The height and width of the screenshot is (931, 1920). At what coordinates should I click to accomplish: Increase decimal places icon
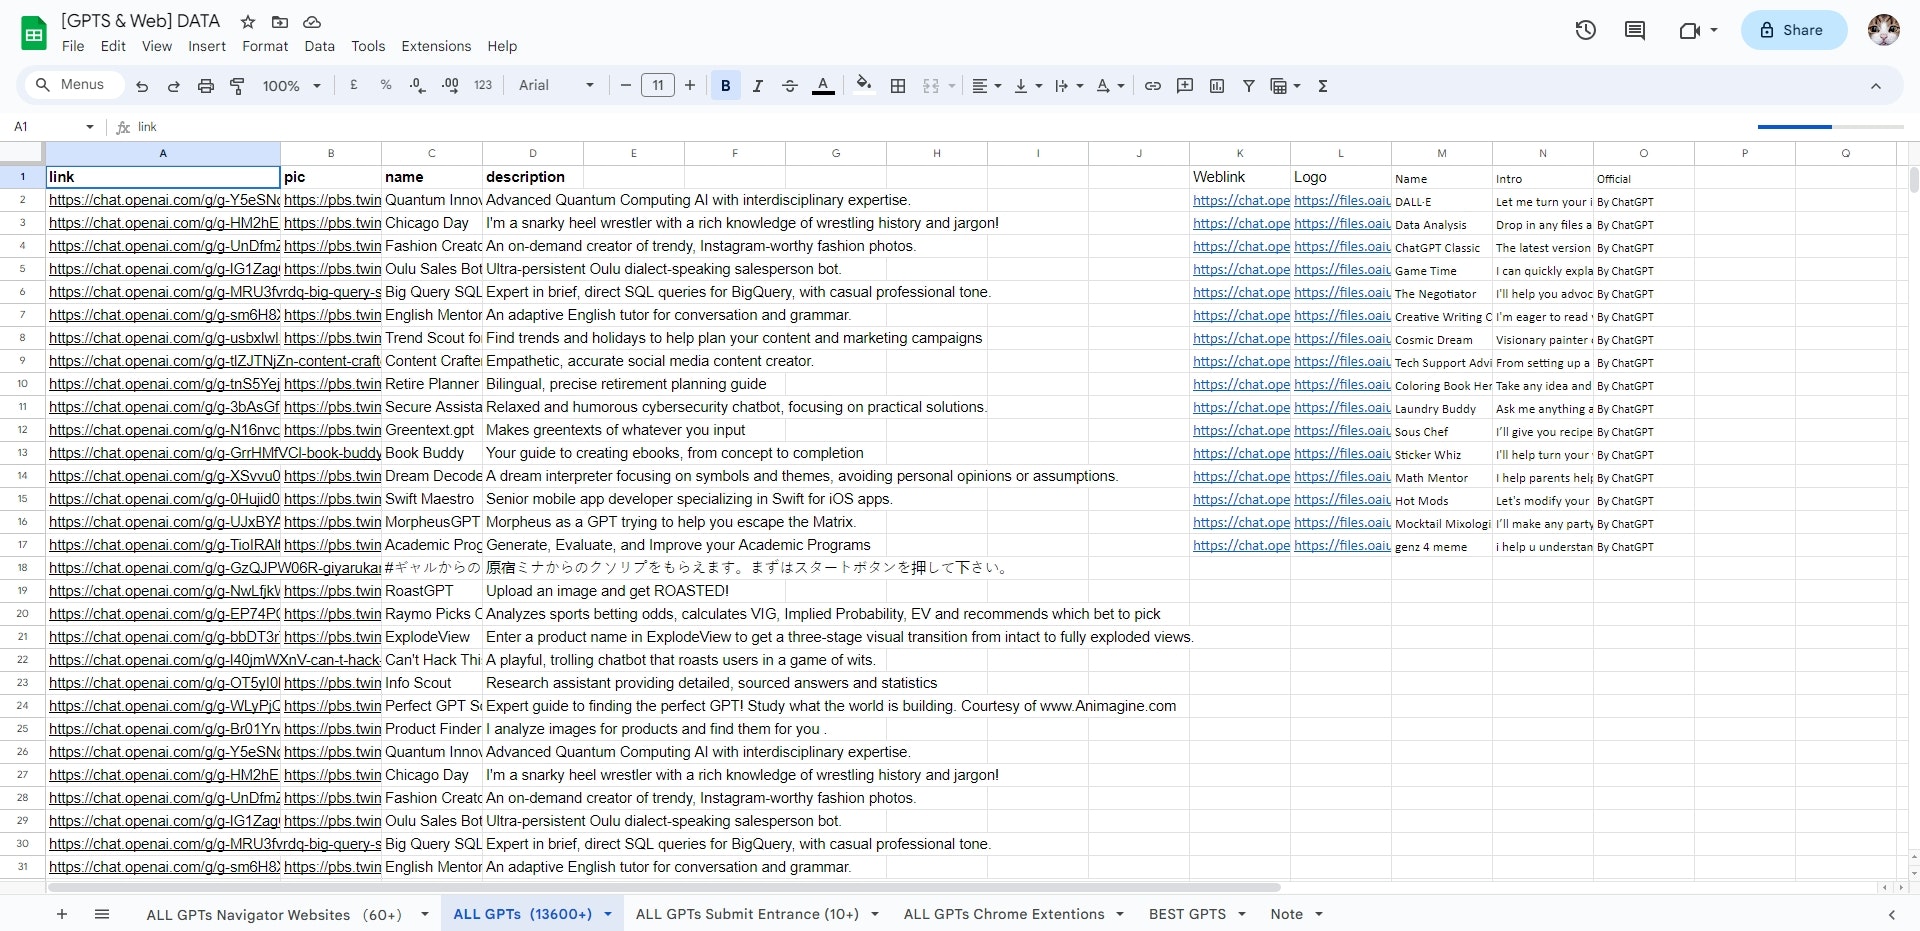pos(450,86)
